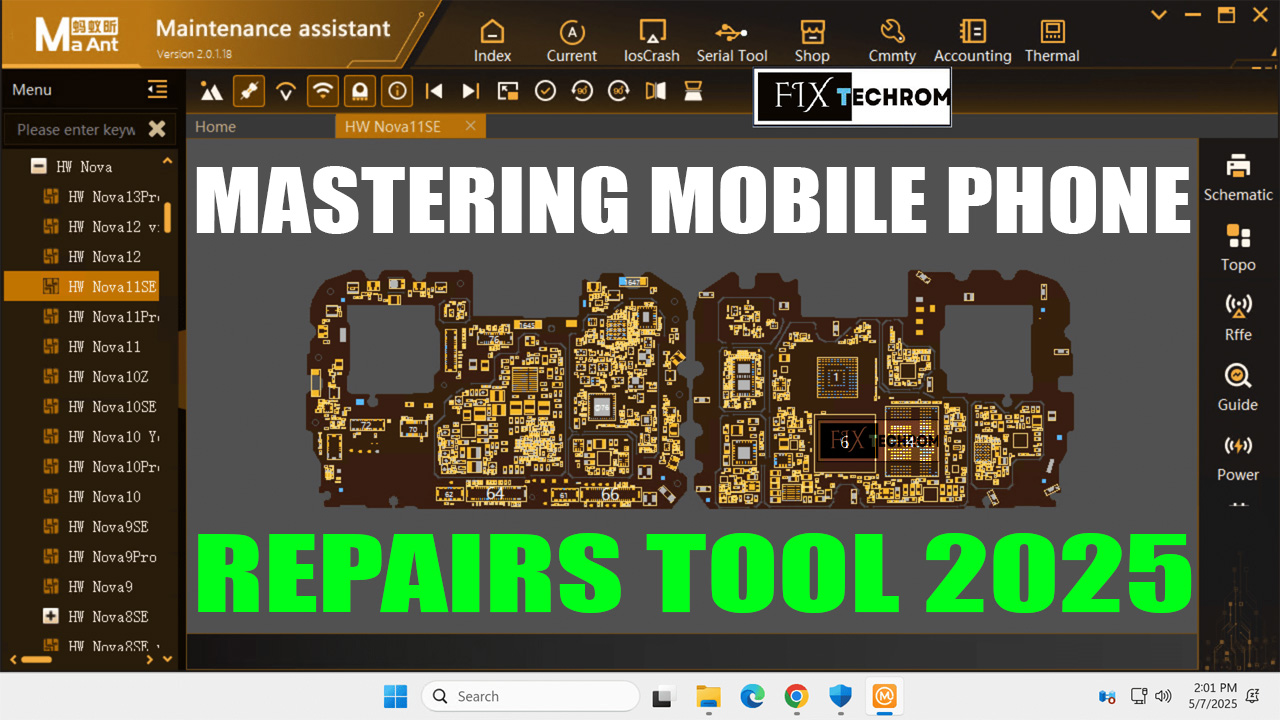Select HW Nova13Pro in the tree

click(102, 196)
